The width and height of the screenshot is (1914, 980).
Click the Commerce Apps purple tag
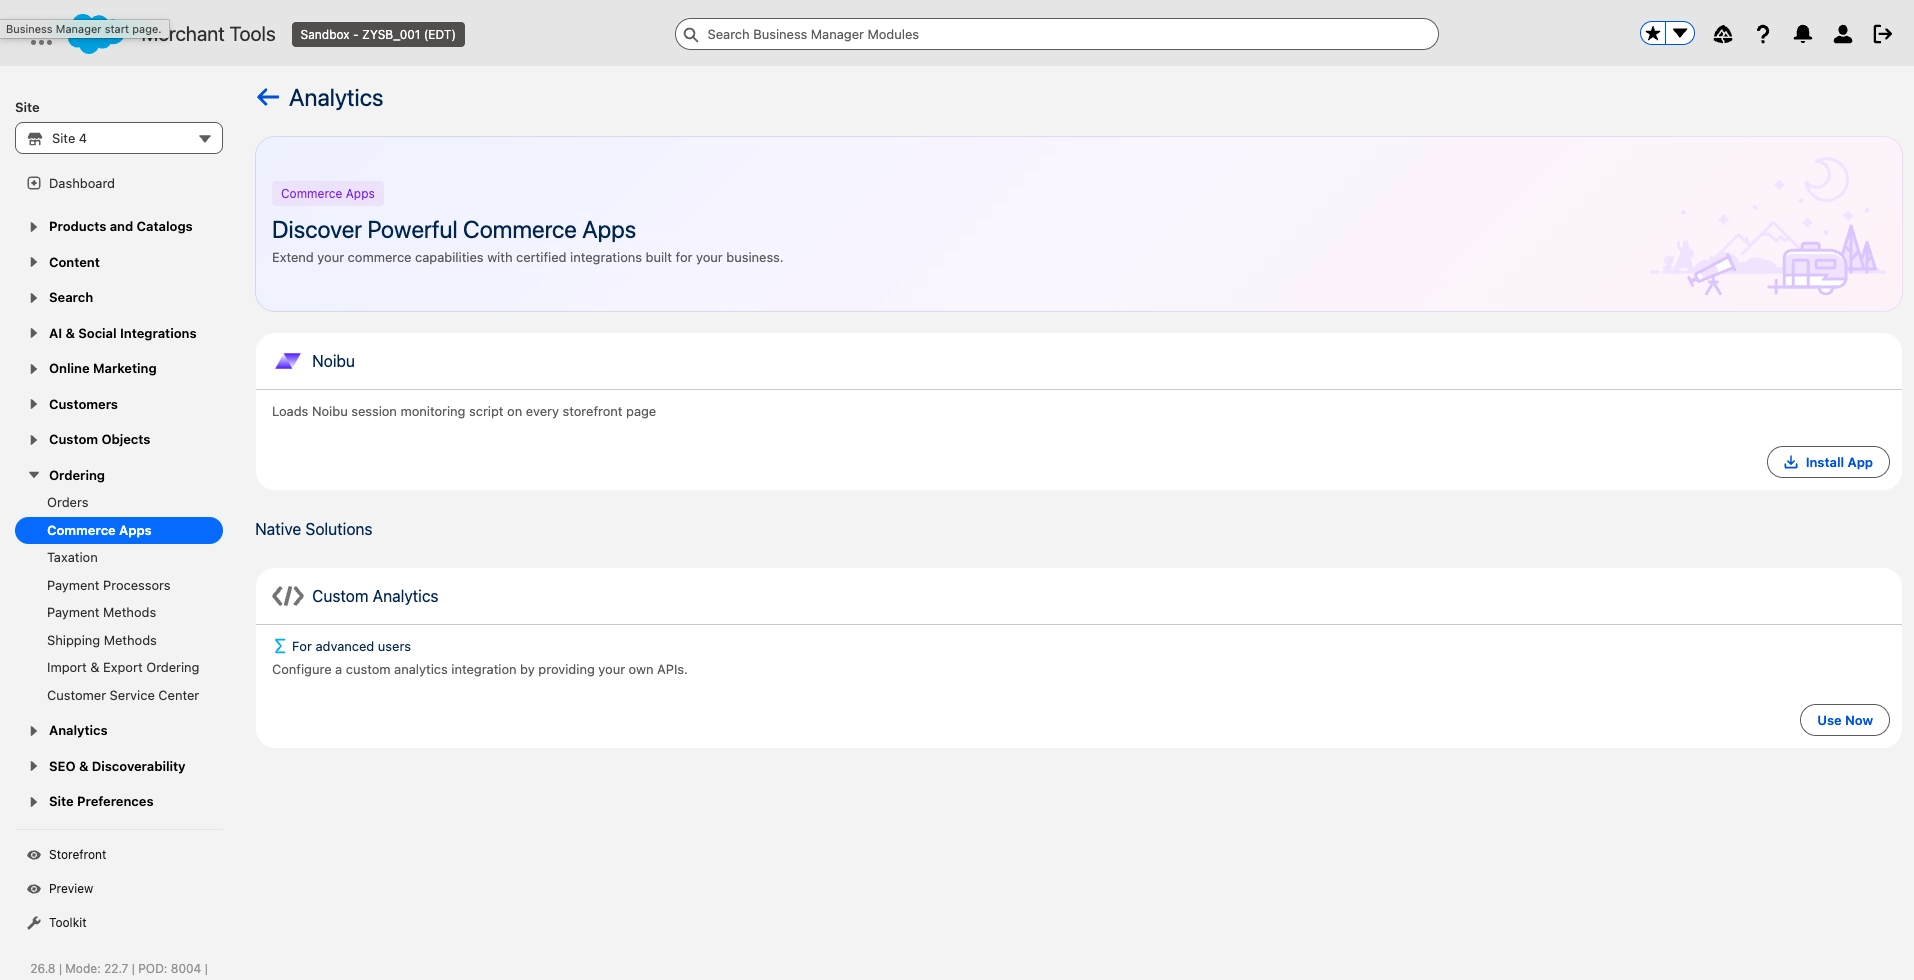pyautogui.click(x=328, y=193)
